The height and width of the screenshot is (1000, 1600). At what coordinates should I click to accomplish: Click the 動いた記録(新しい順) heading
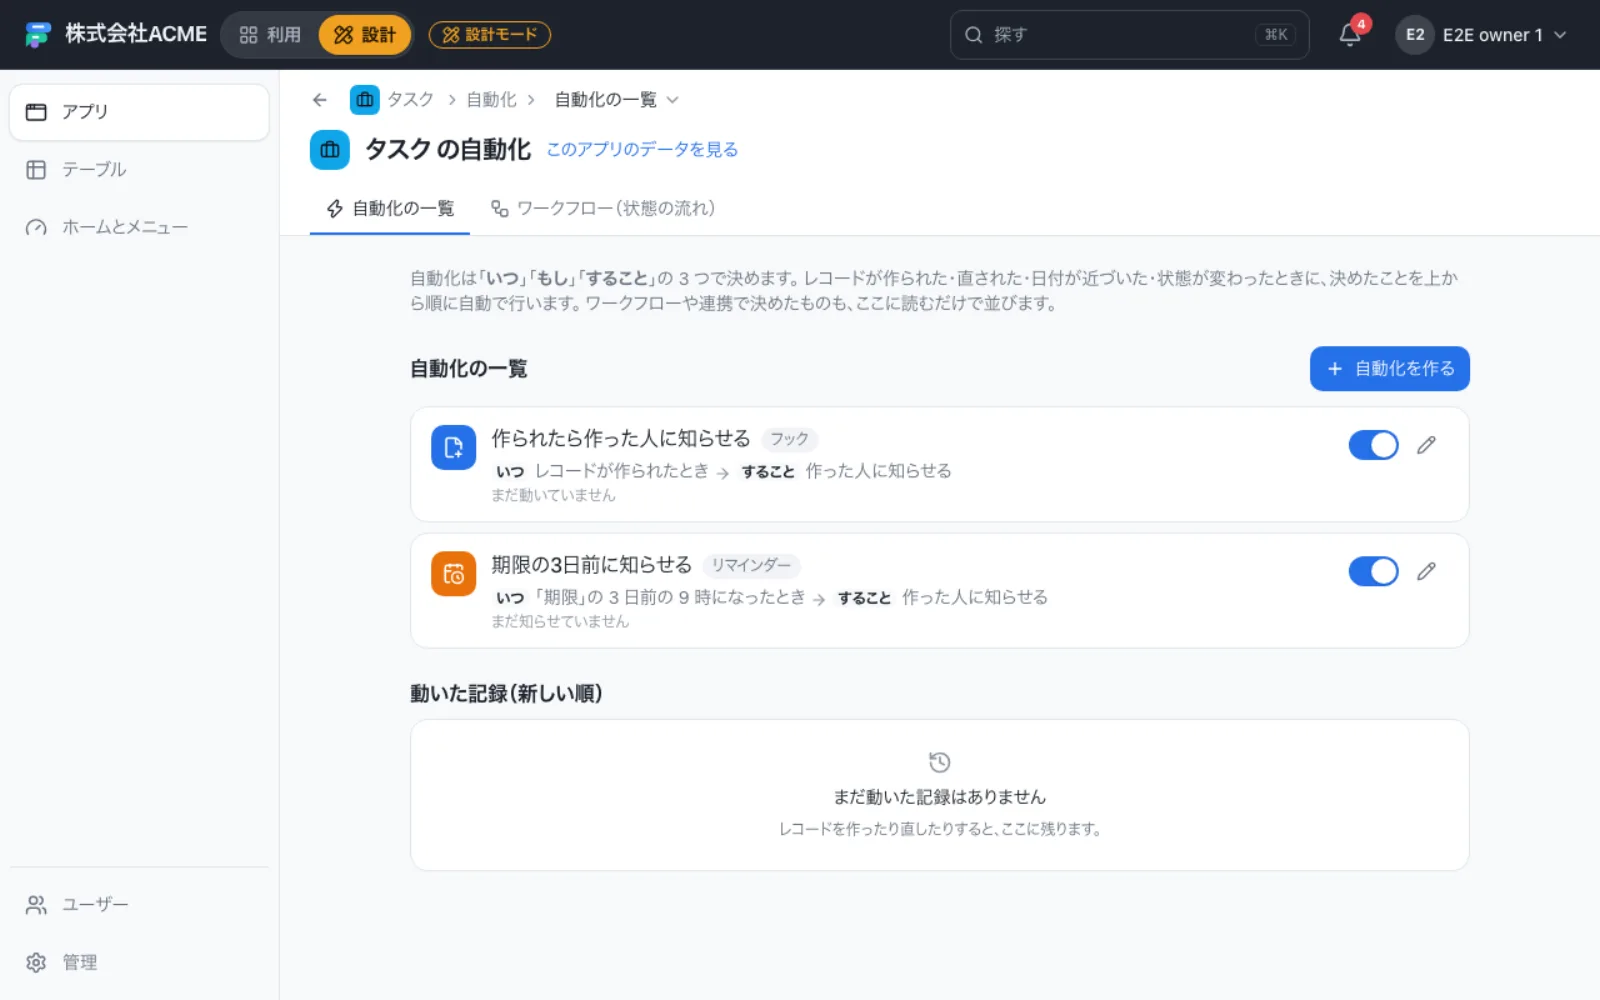pos(506,694)
